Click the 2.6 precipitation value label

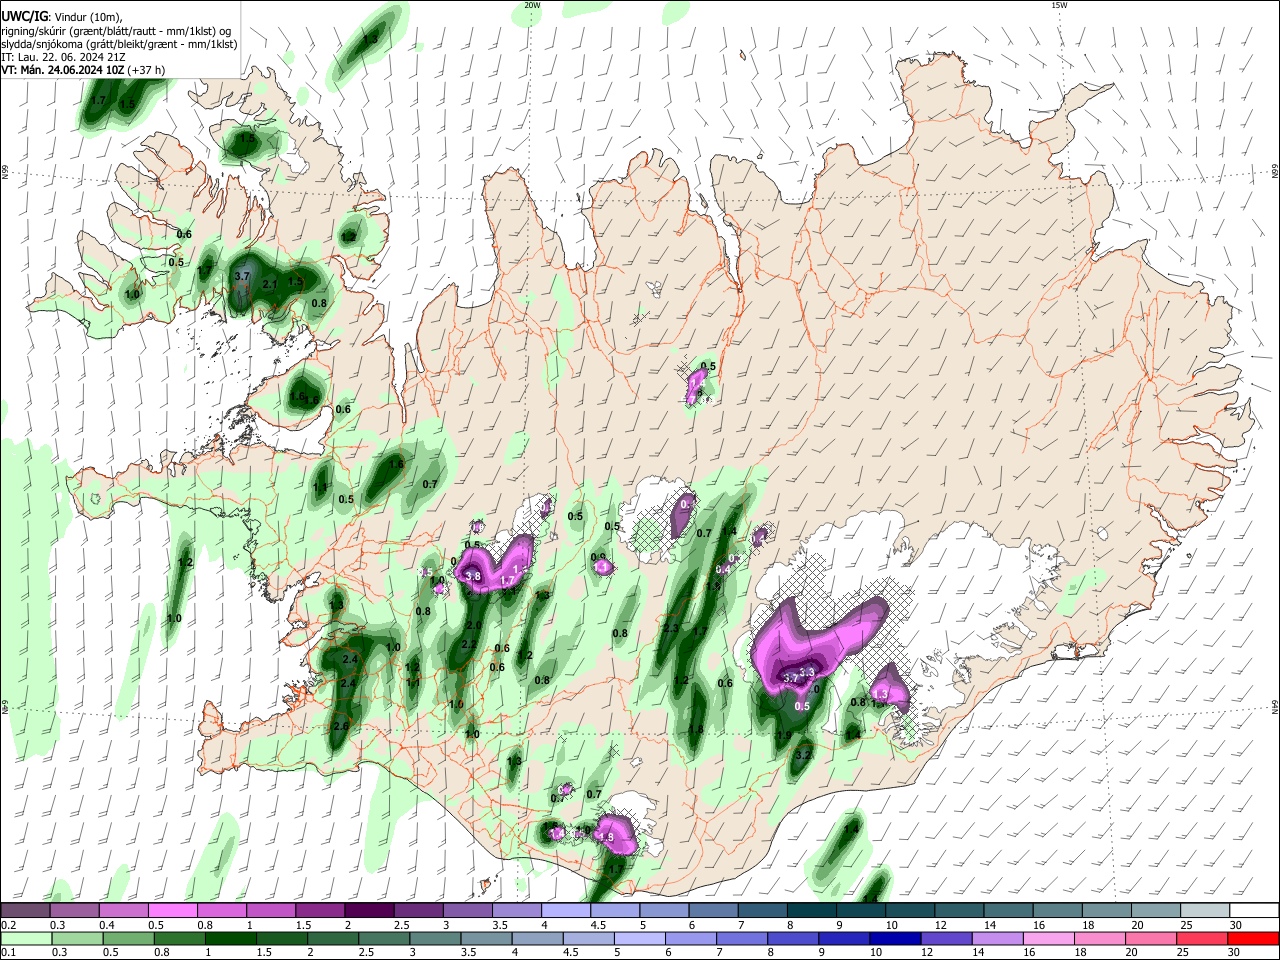(x=340, y=726)
